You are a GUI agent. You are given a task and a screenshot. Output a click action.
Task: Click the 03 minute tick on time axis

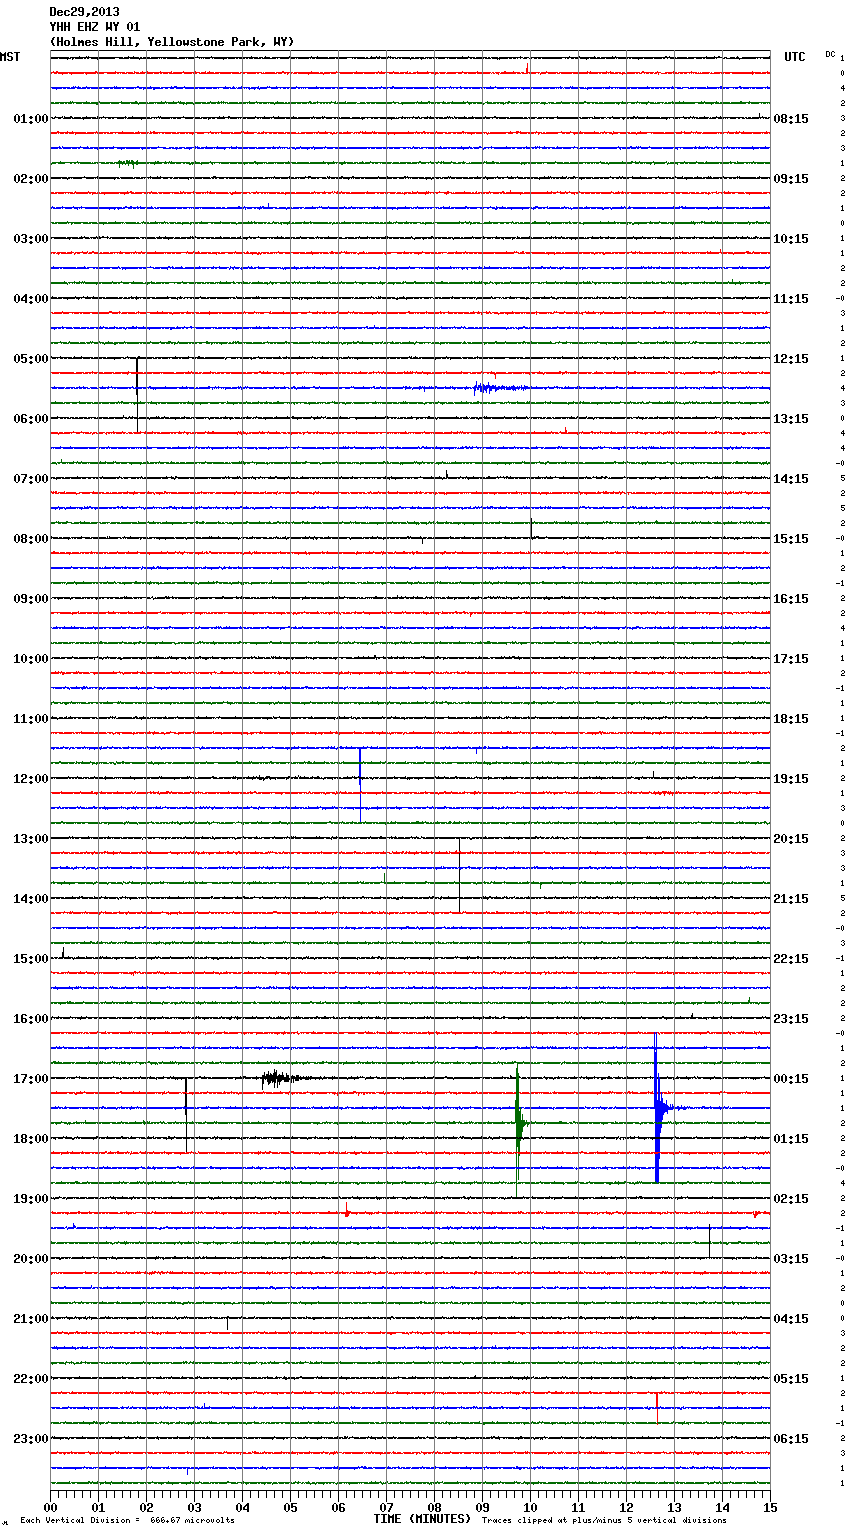click(x=194, y=1507)
